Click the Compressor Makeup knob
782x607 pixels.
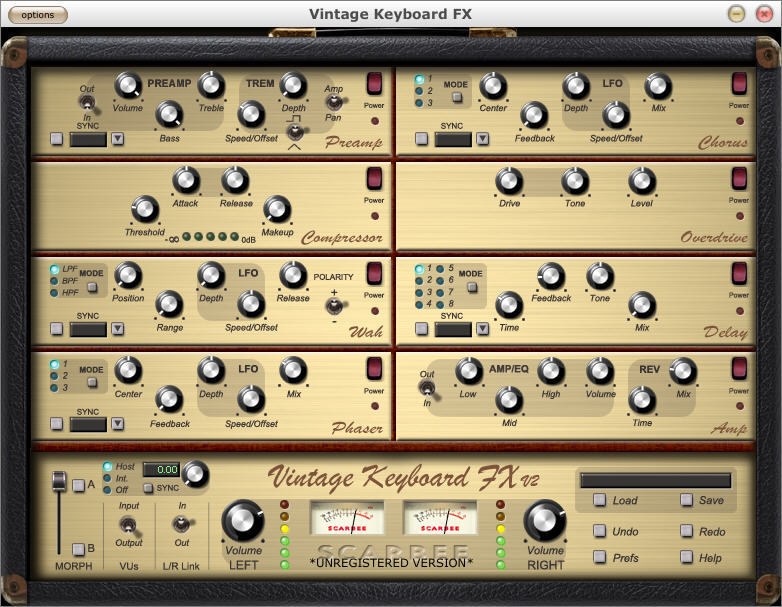coord(277,209)
